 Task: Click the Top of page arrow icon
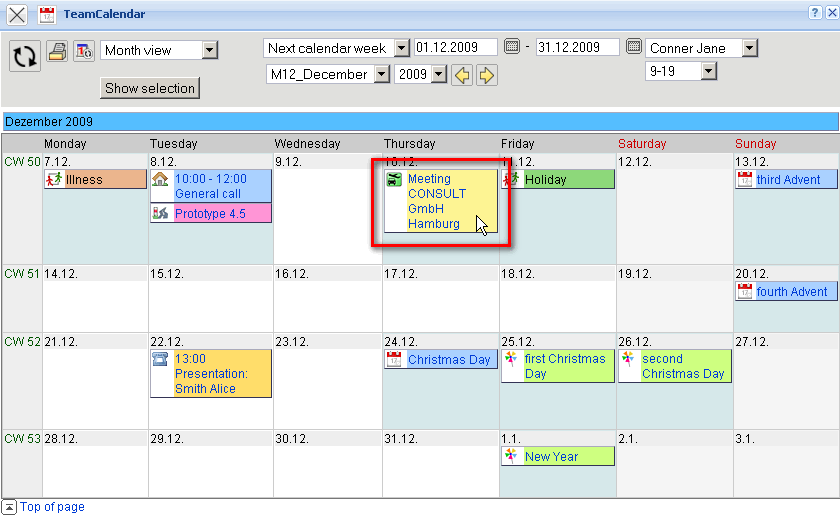tap(9, 507)
